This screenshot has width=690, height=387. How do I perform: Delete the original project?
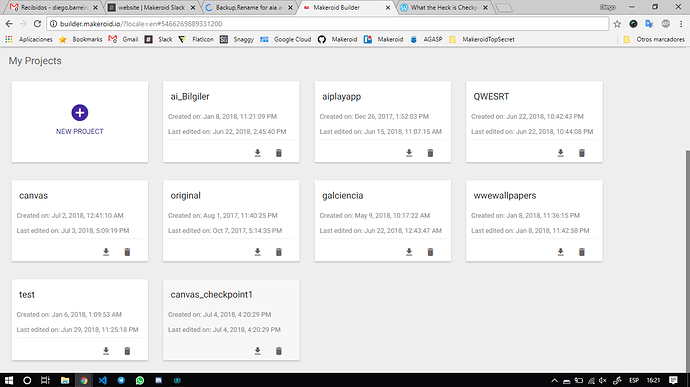point(279,252)
